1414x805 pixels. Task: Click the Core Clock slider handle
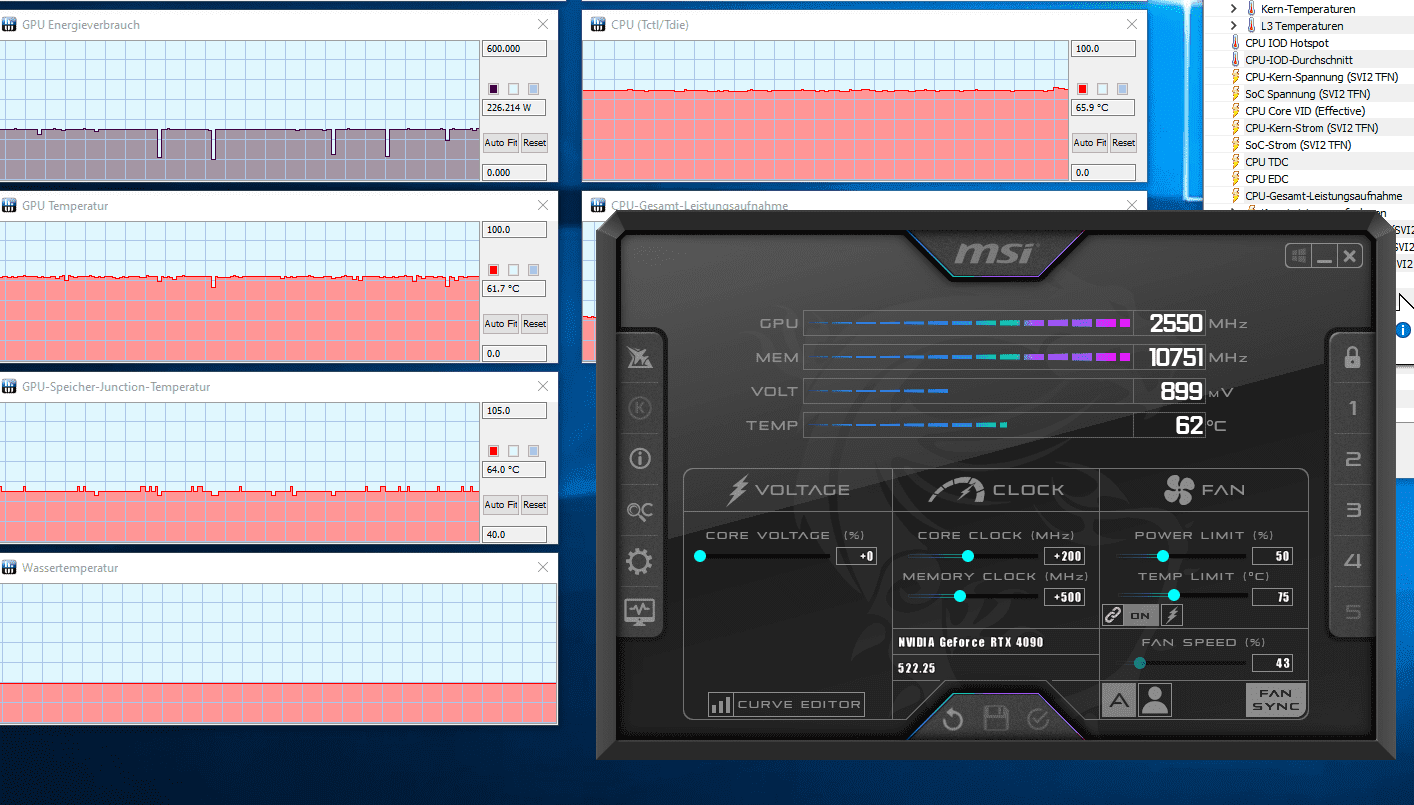(967, 556)
